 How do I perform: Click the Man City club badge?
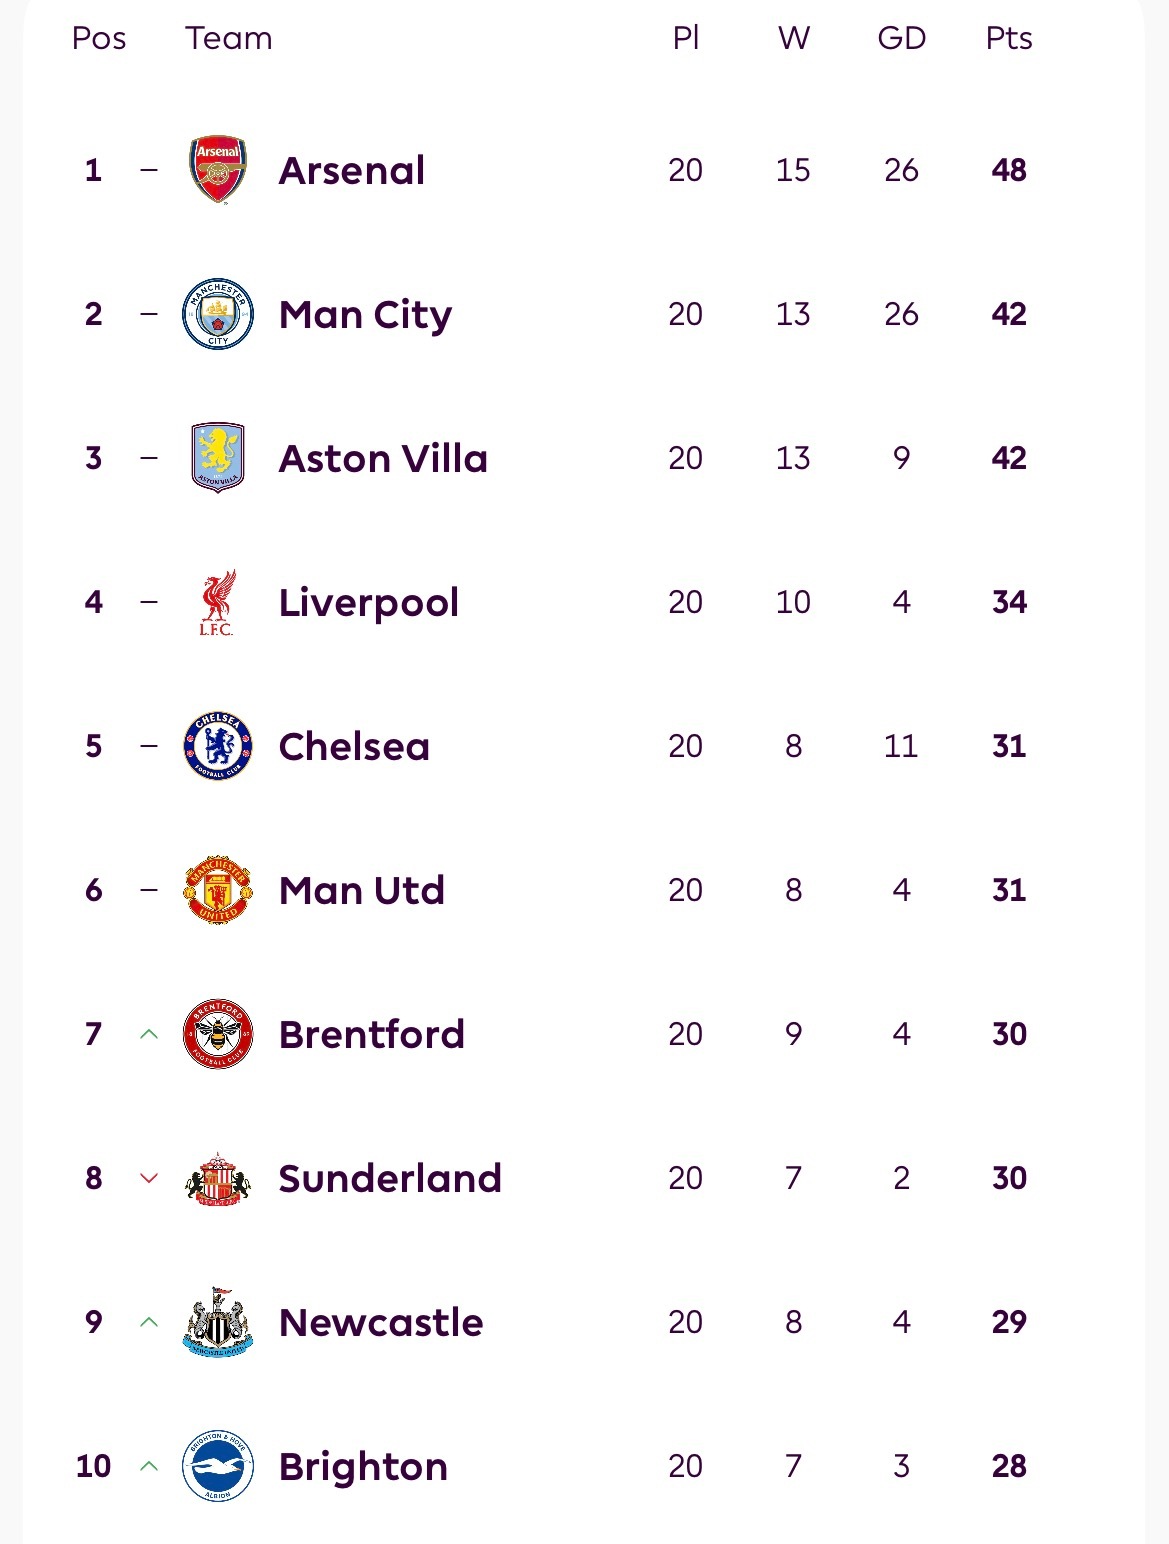(x=218, y=314)
